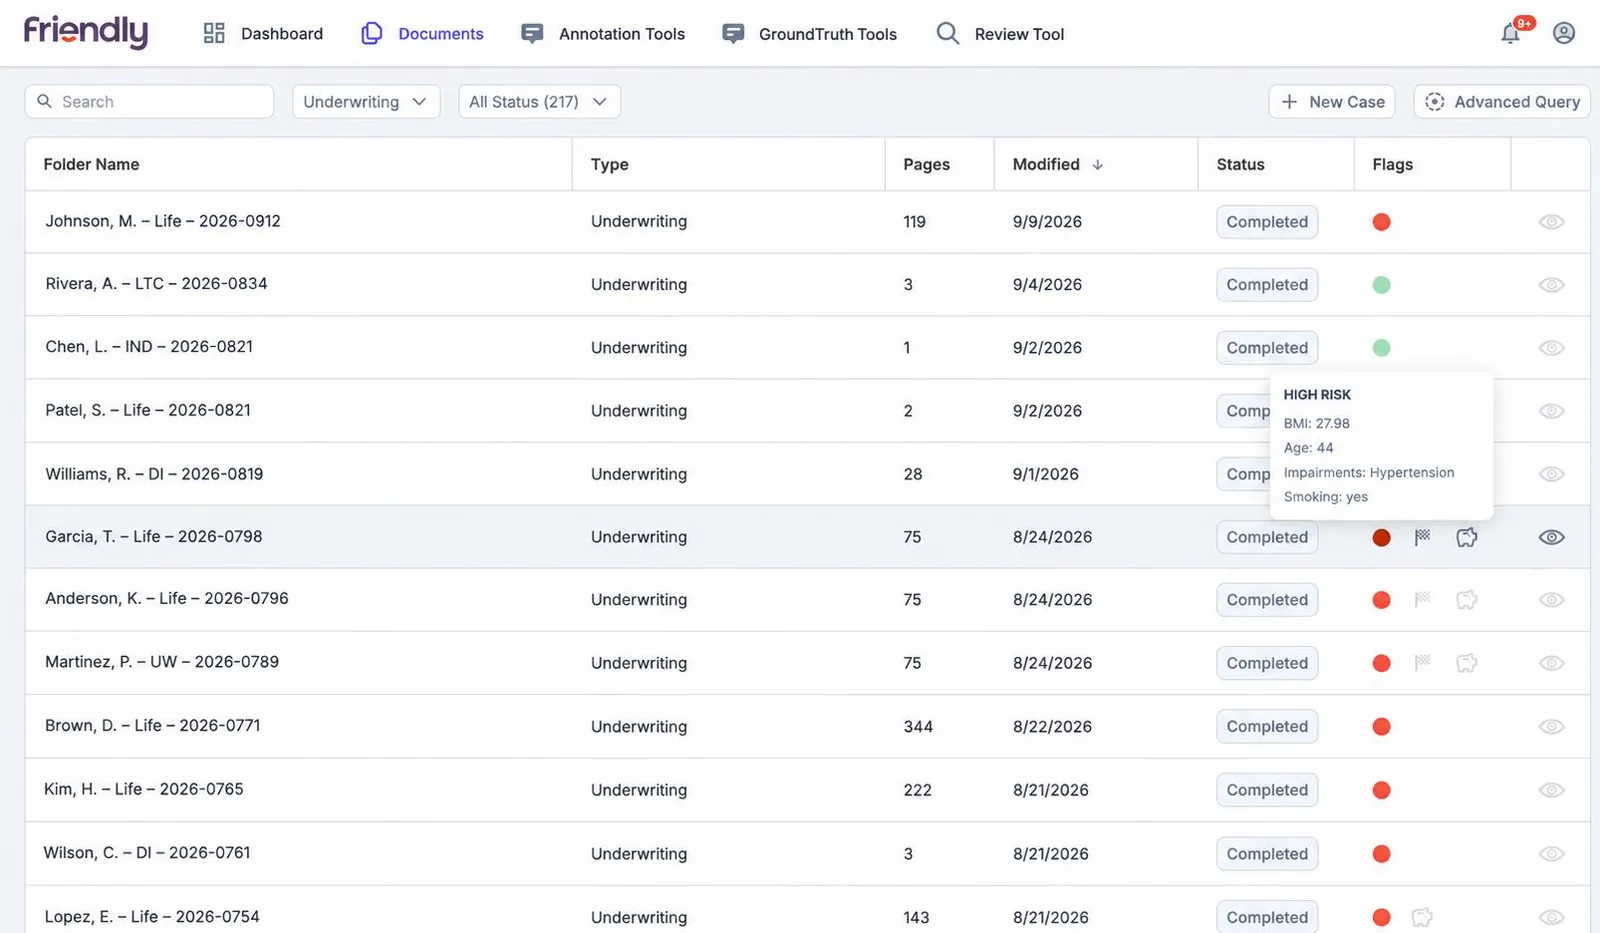This screenshot has width=1600, height=933.
Task: Click the flag icon in Anderson row
Action: tap(1422, 600)
